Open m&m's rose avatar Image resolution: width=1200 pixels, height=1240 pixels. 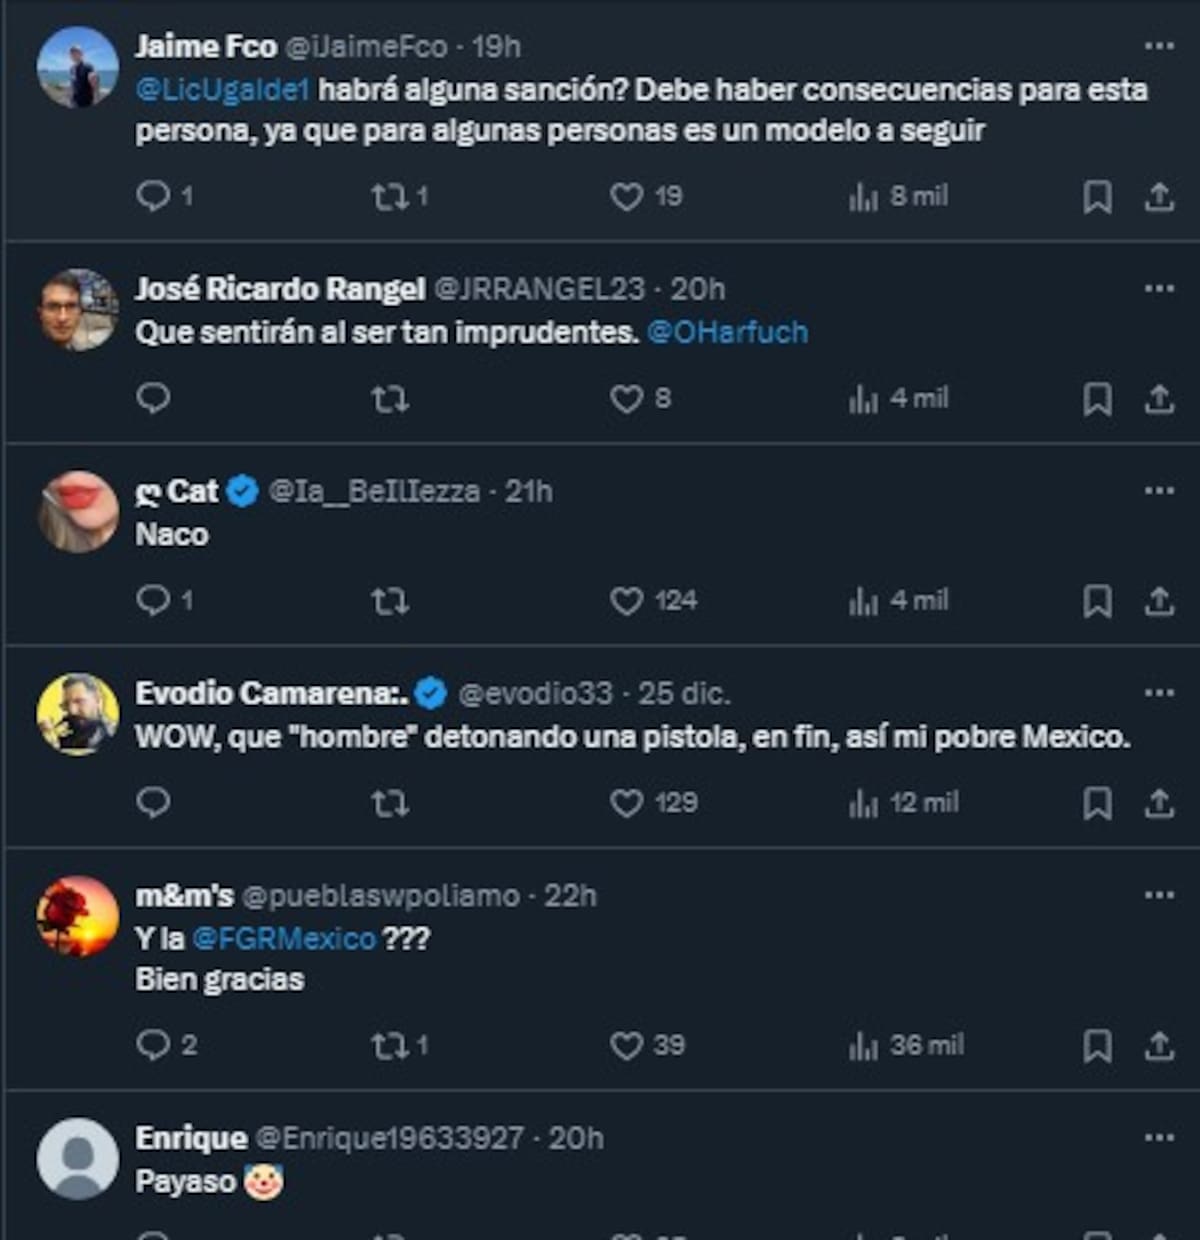pyautogui.click(x=77, y=916)
